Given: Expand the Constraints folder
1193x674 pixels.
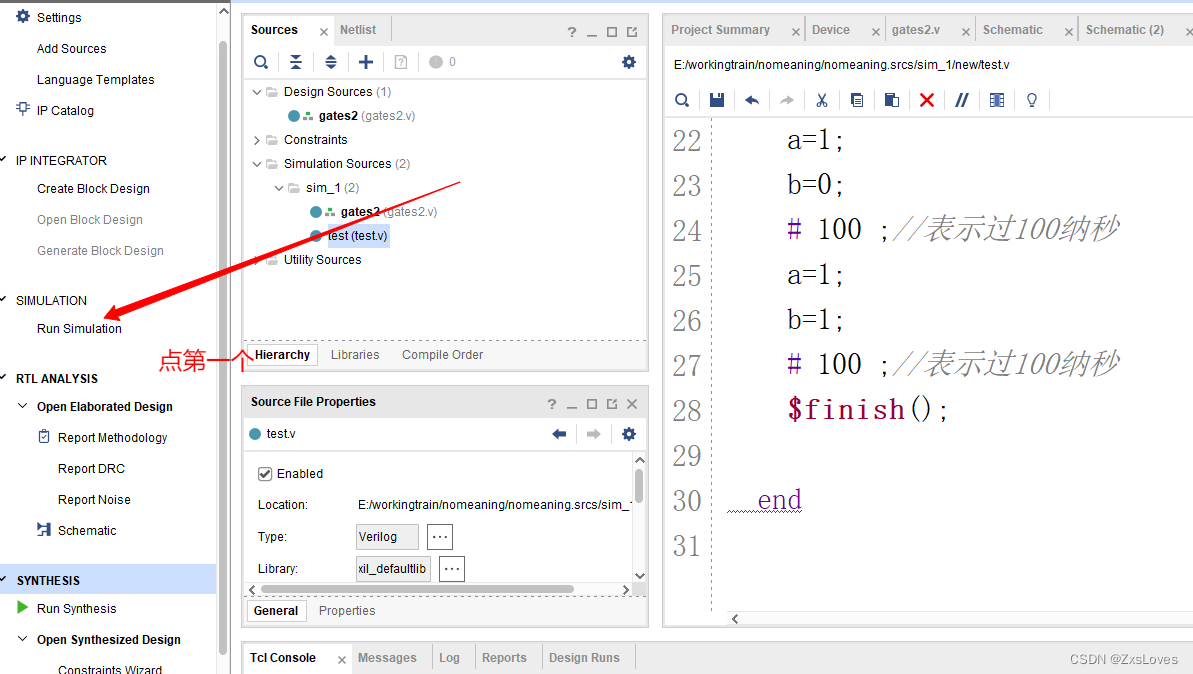Looking at the screenshot, I should (256, 140).
